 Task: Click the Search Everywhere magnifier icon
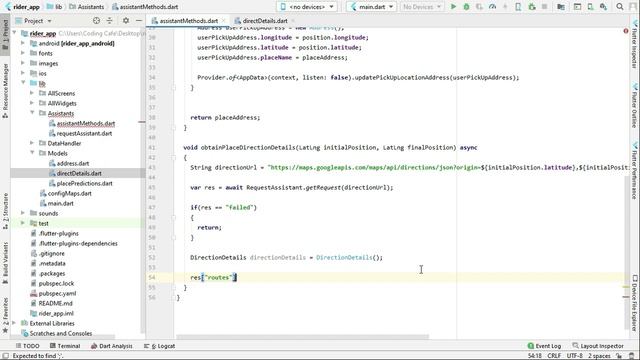click(620, 7)
